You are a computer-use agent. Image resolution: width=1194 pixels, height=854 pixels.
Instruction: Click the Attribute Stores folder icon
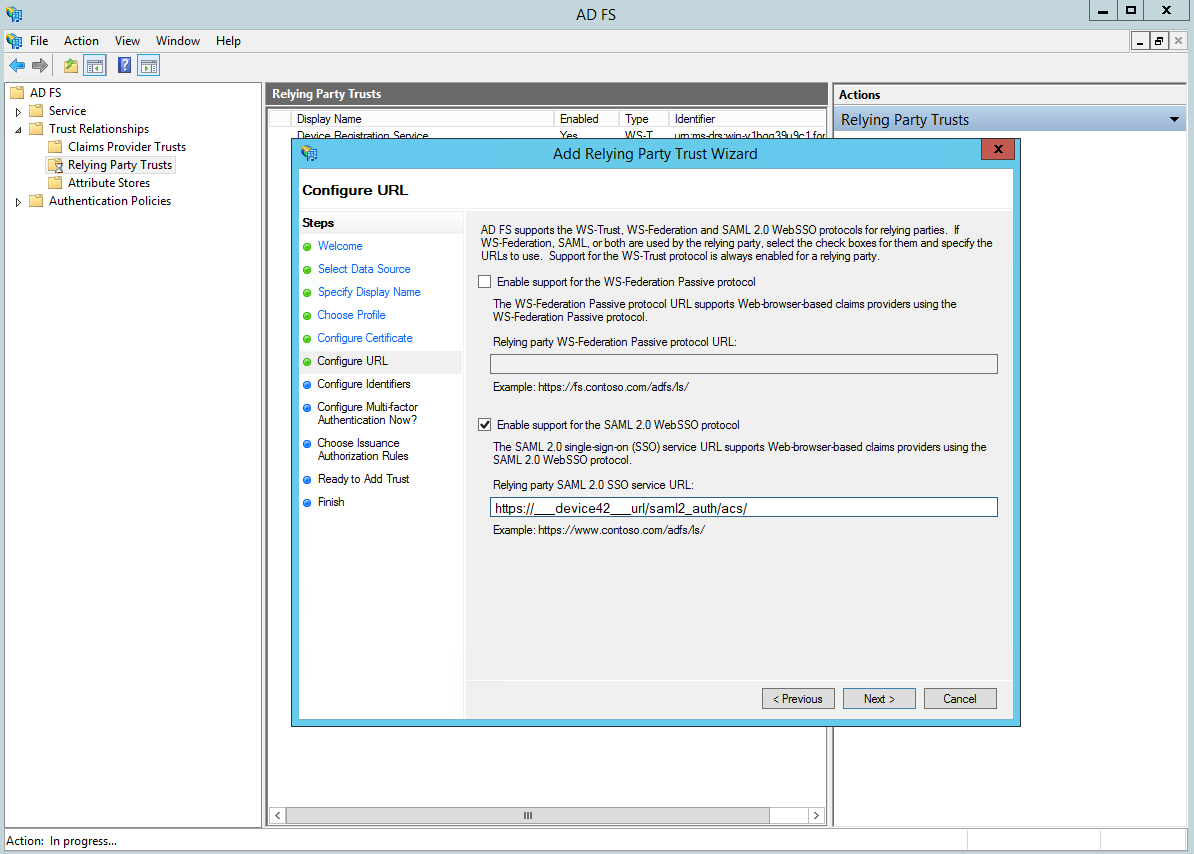click(56, 183)
